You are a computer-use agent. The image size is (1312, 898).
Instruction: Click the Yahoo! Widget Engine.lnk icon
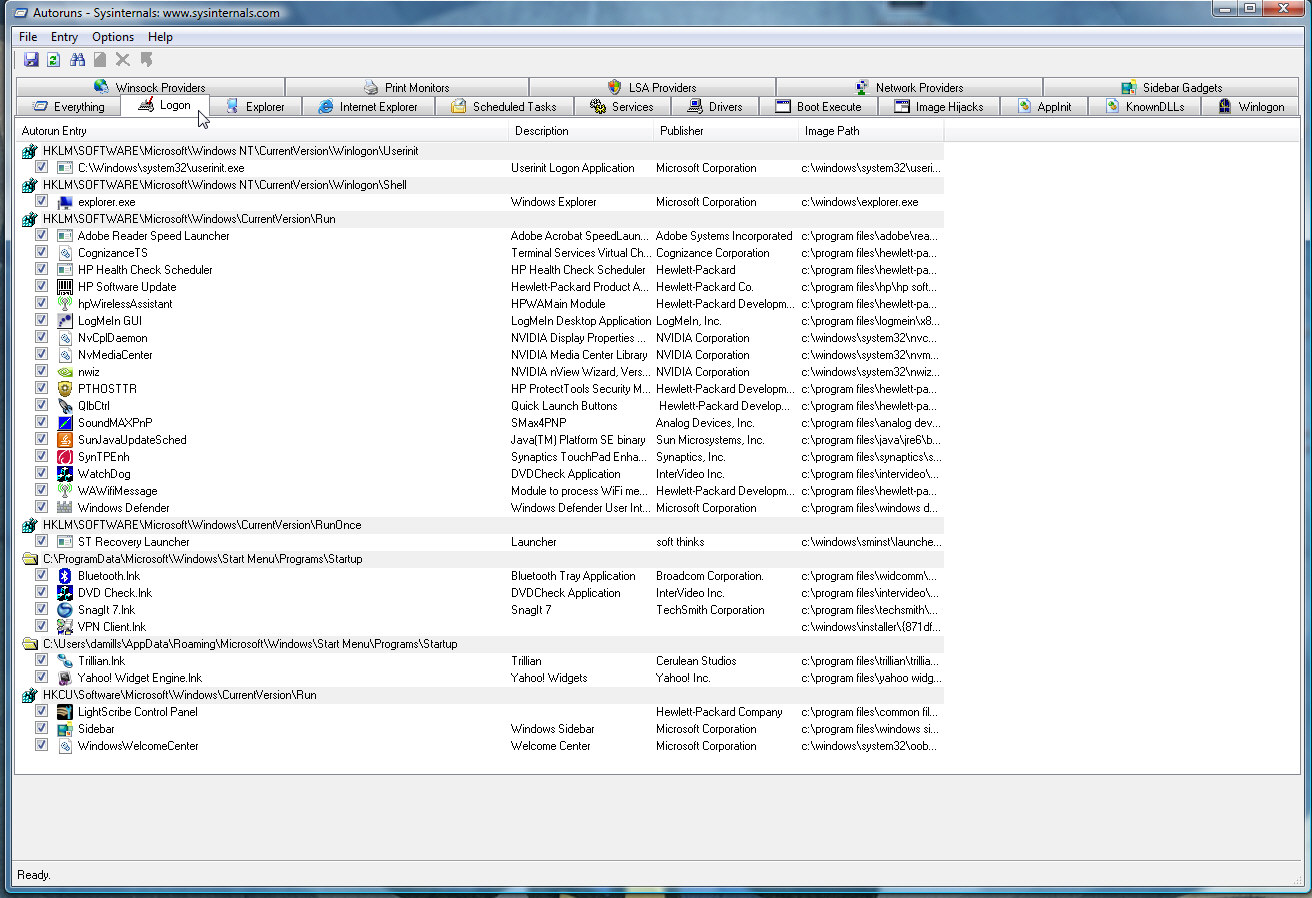(65, 678)
